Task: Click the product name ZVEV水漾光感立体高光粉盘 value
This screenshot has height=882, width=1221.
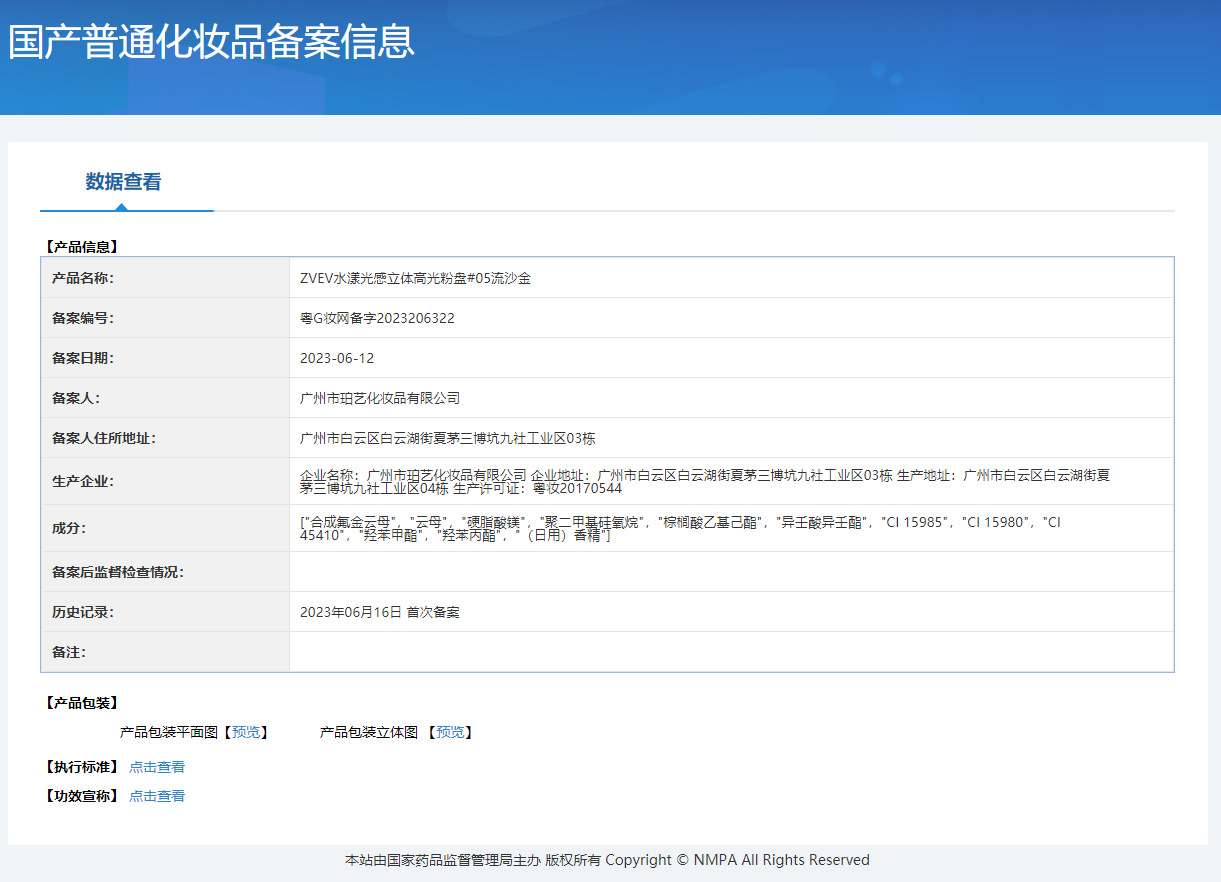Action: (x=415, y=278)
